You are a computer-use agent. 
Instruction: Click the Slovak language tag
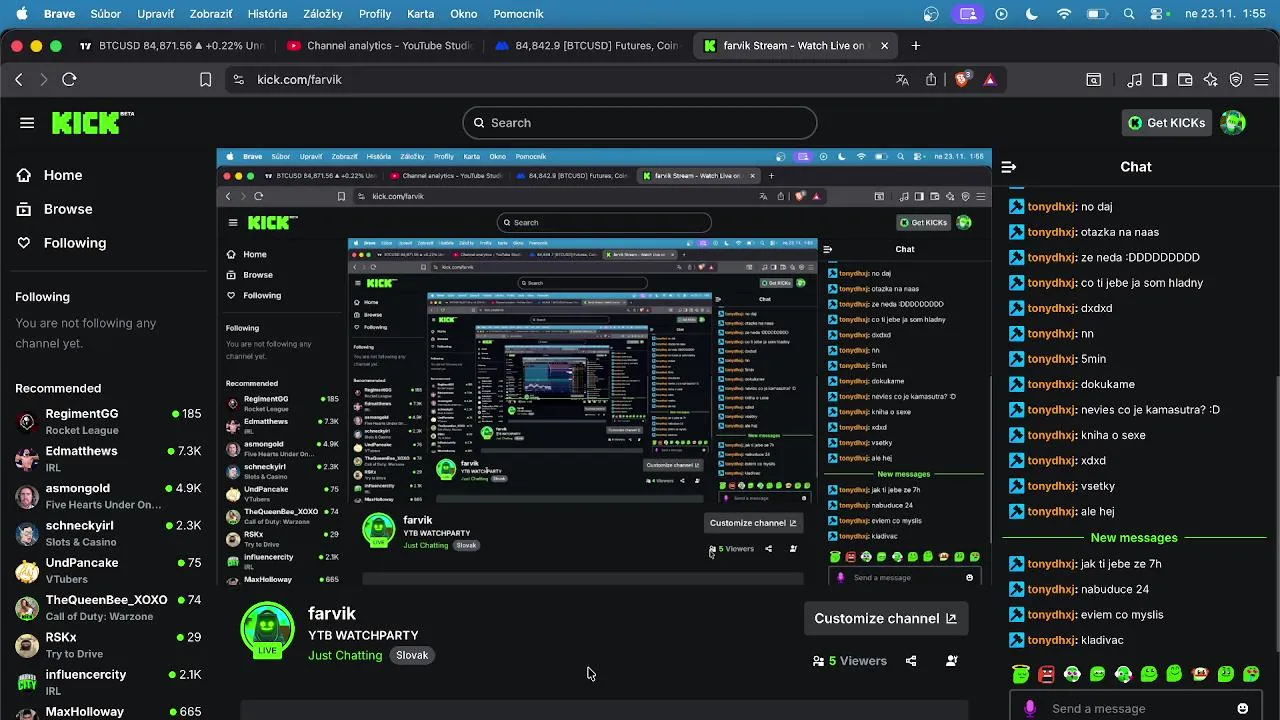point(412,655)
